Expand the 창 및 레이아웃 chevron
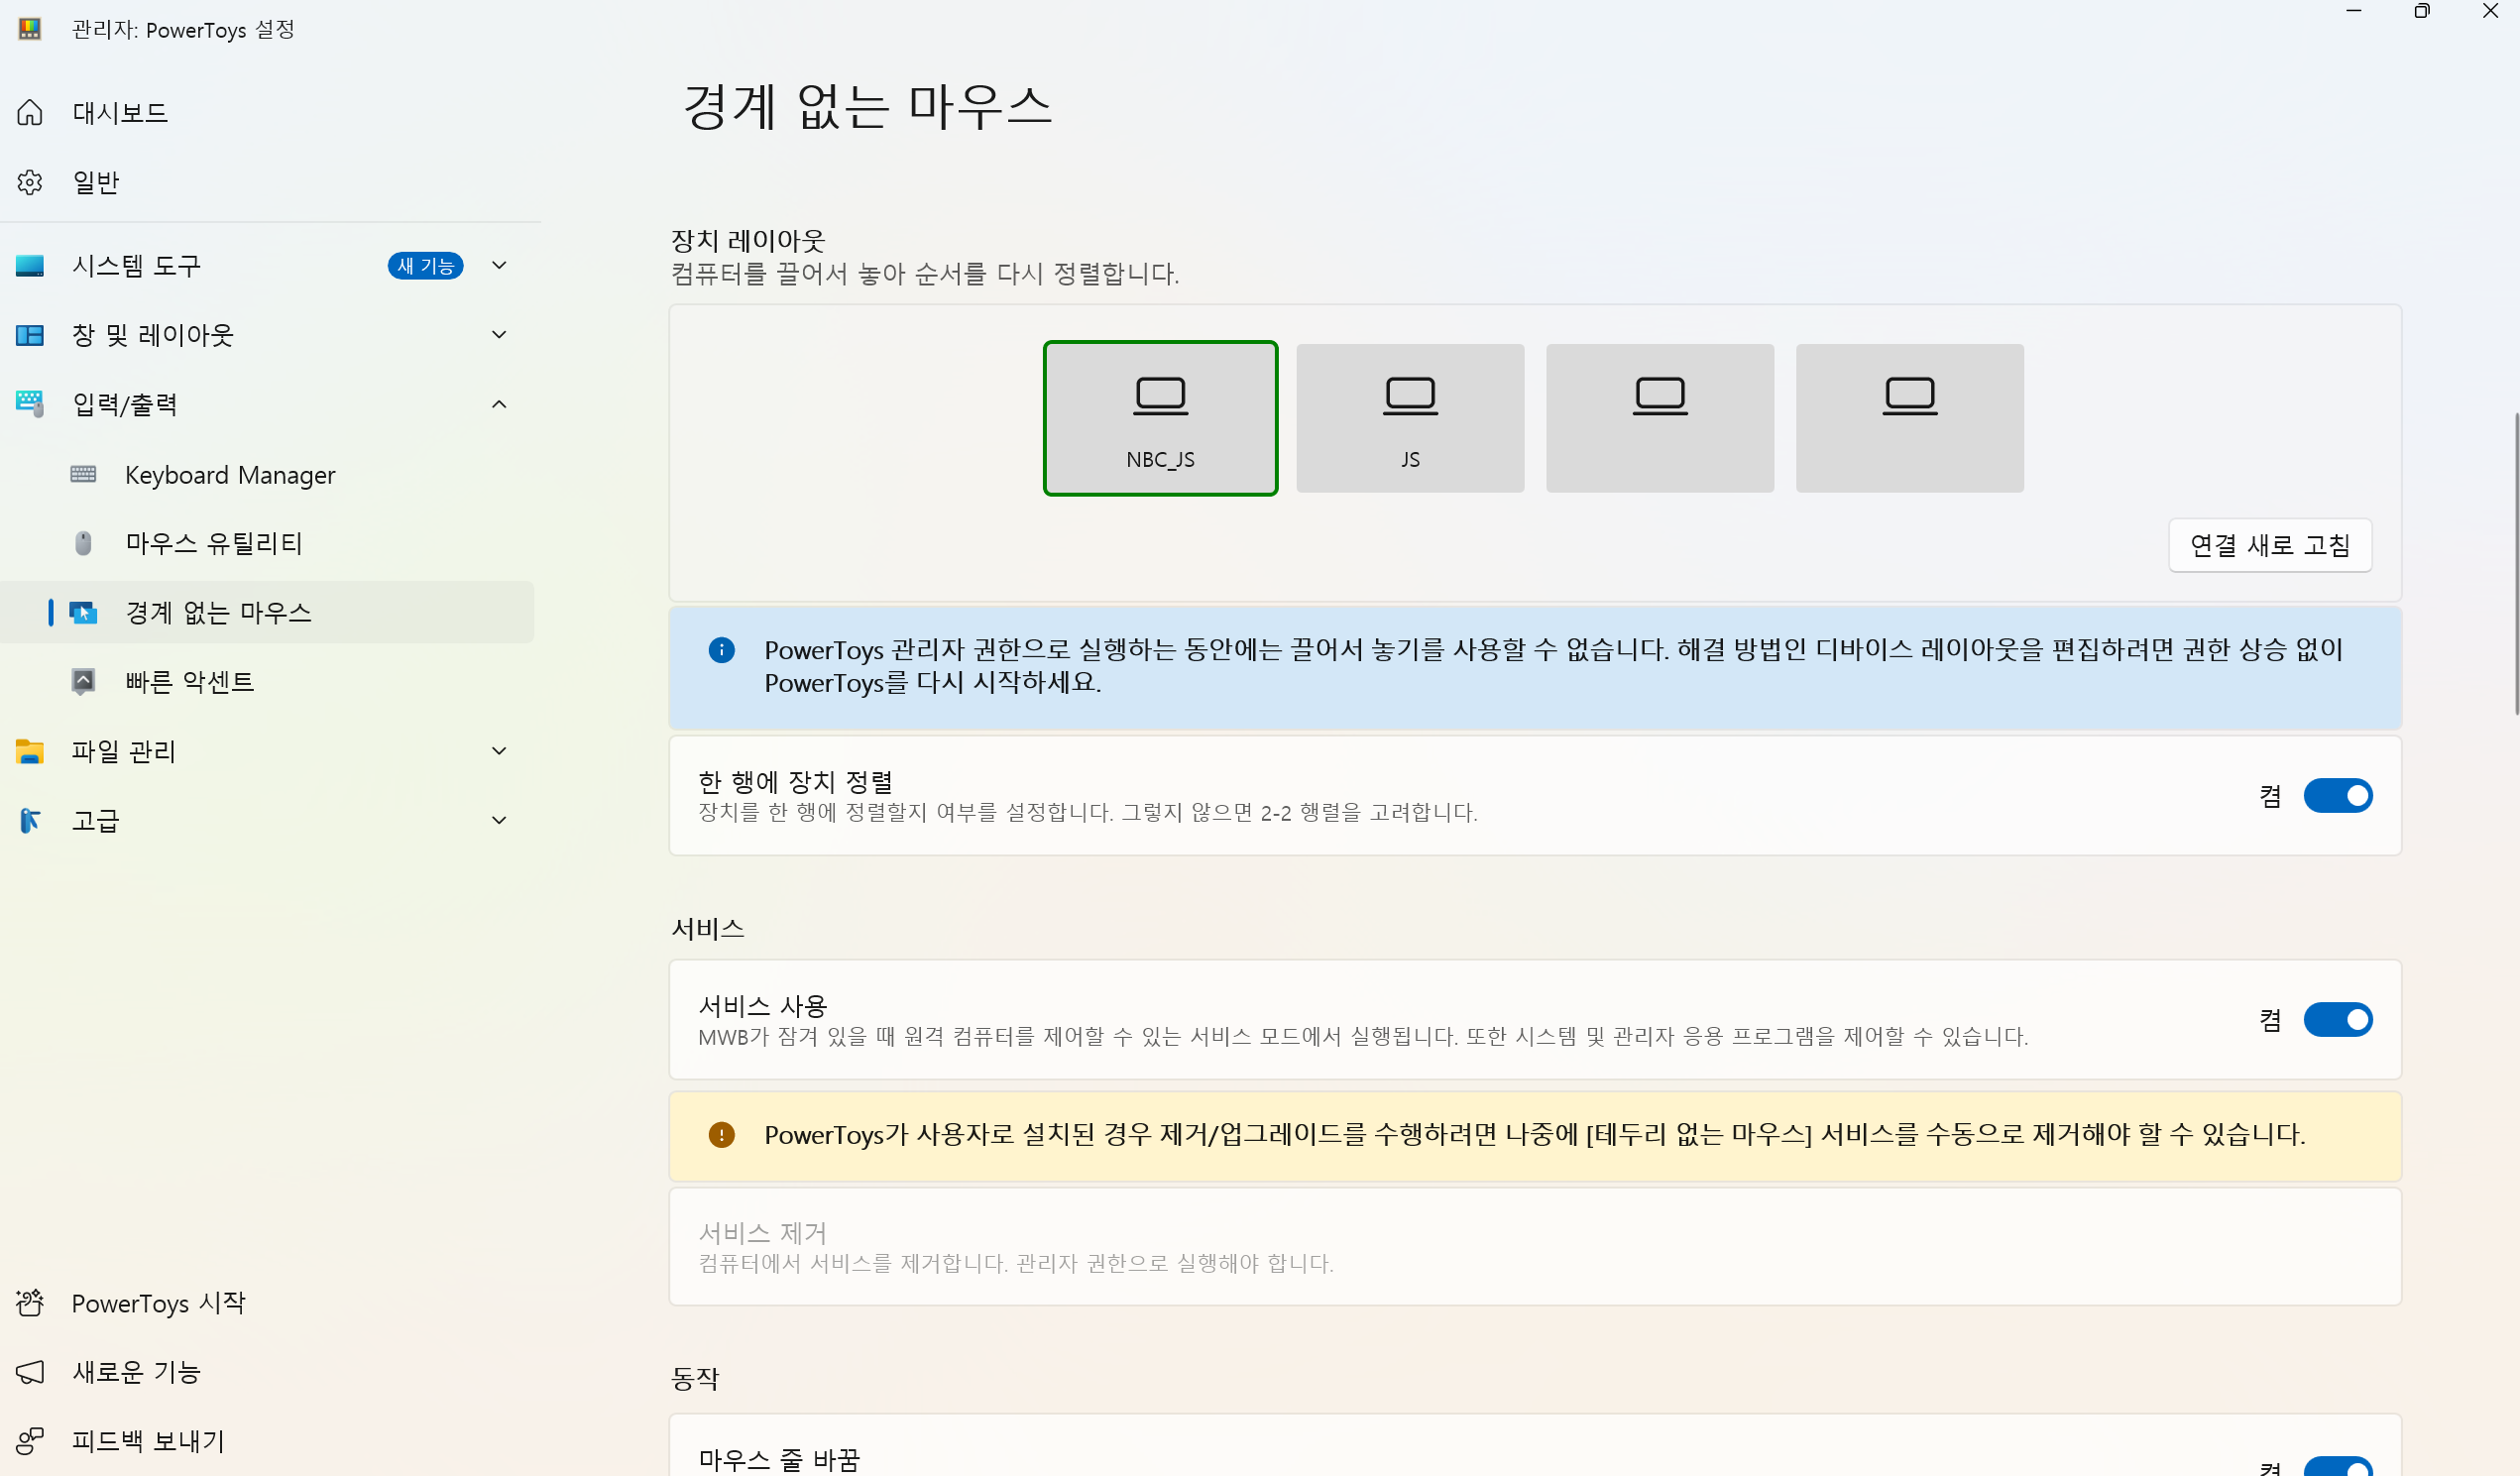Screen dimensions: 2520x1476 coord(499,334)
